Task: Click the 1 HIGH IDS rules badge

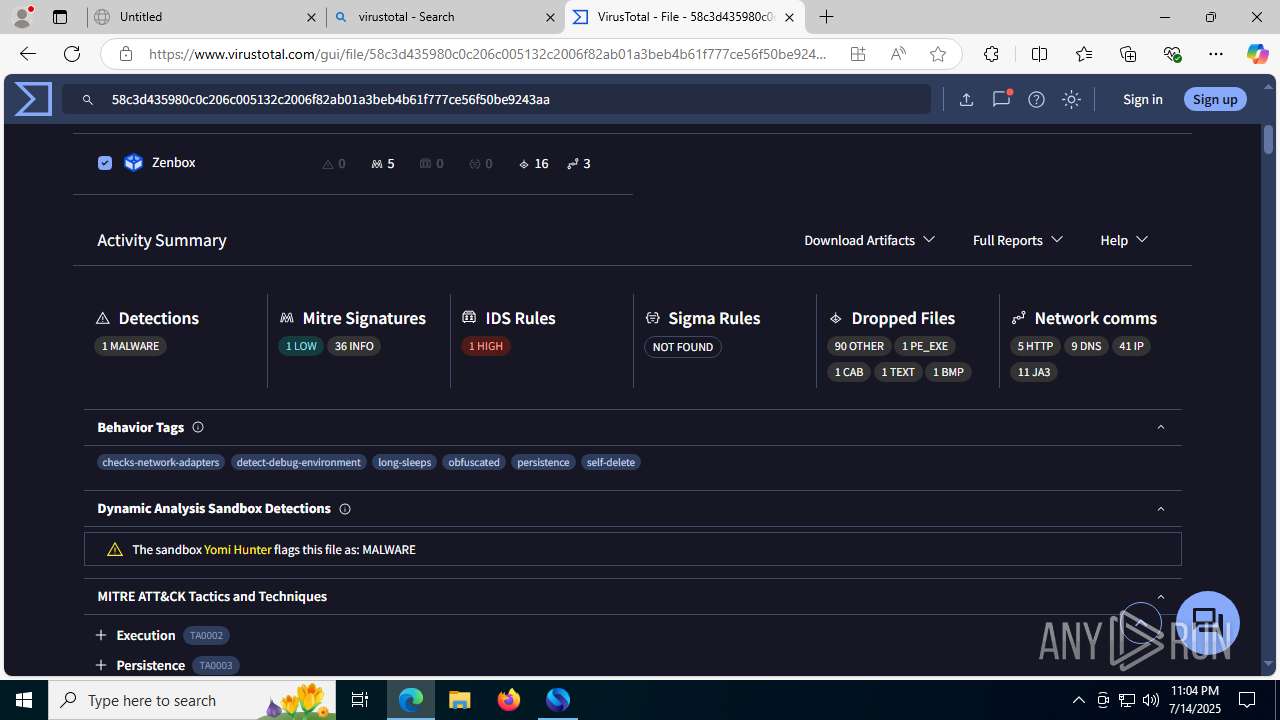Action: pos(486,346)
